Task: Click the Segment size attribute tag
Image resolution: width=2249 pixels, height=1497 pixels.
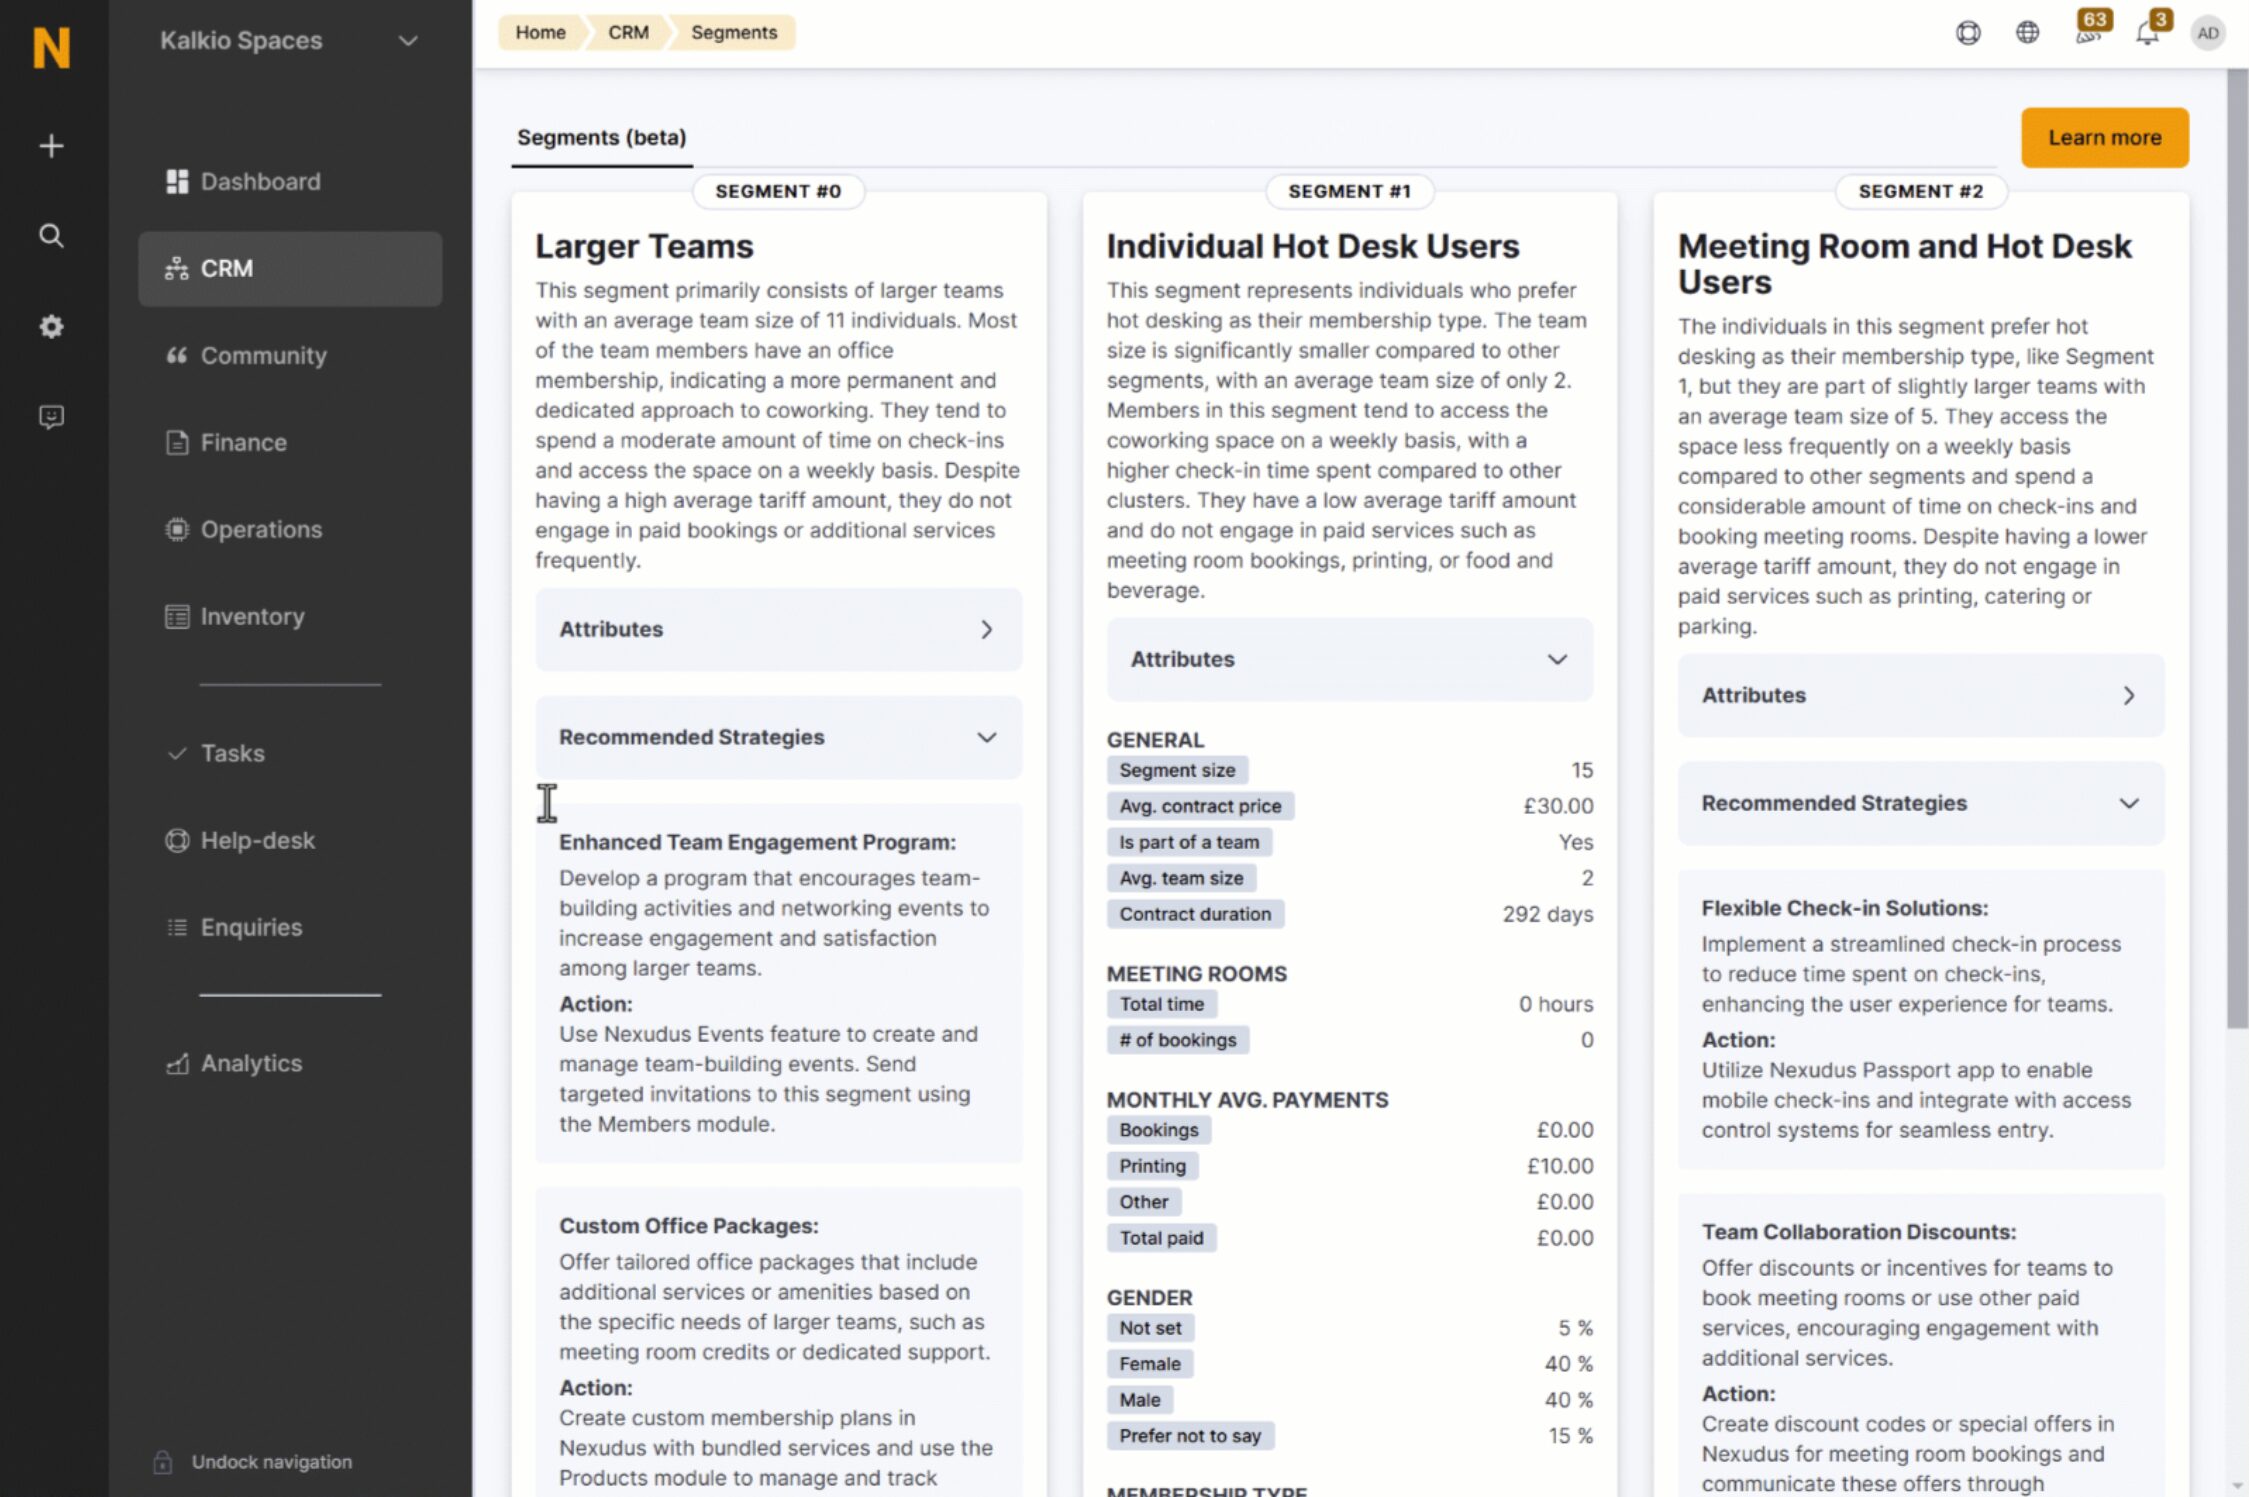Action: (x=1177, y=770)
